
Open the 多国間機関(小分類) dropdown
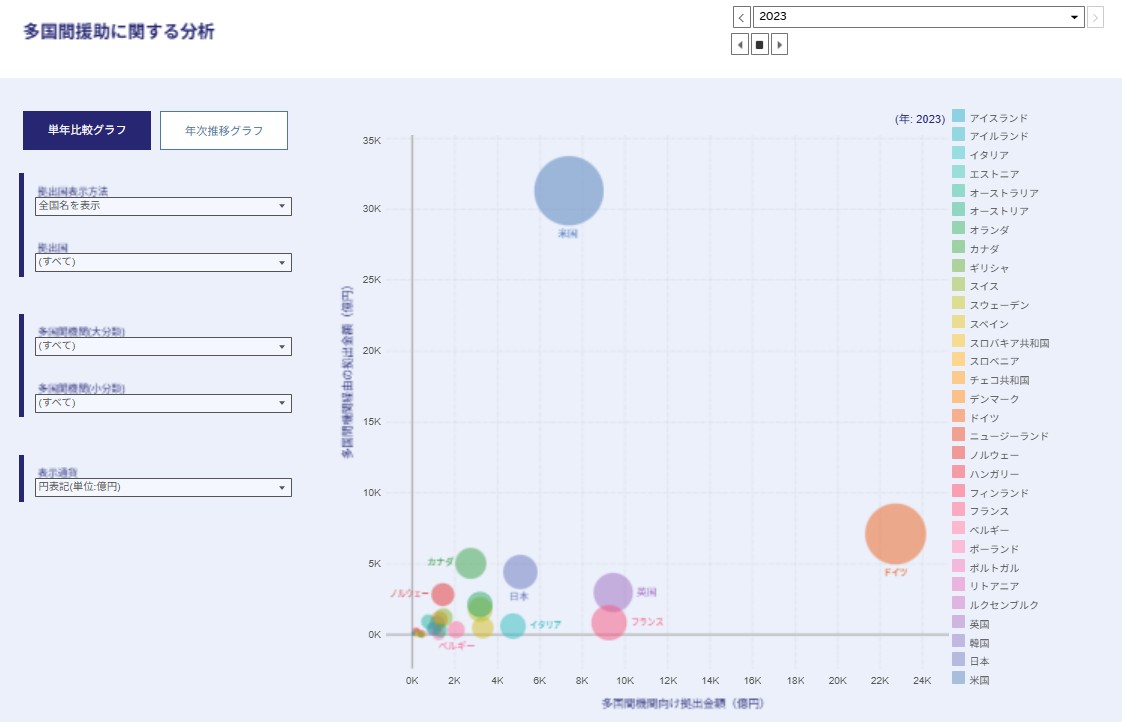[x=163, y=403]
